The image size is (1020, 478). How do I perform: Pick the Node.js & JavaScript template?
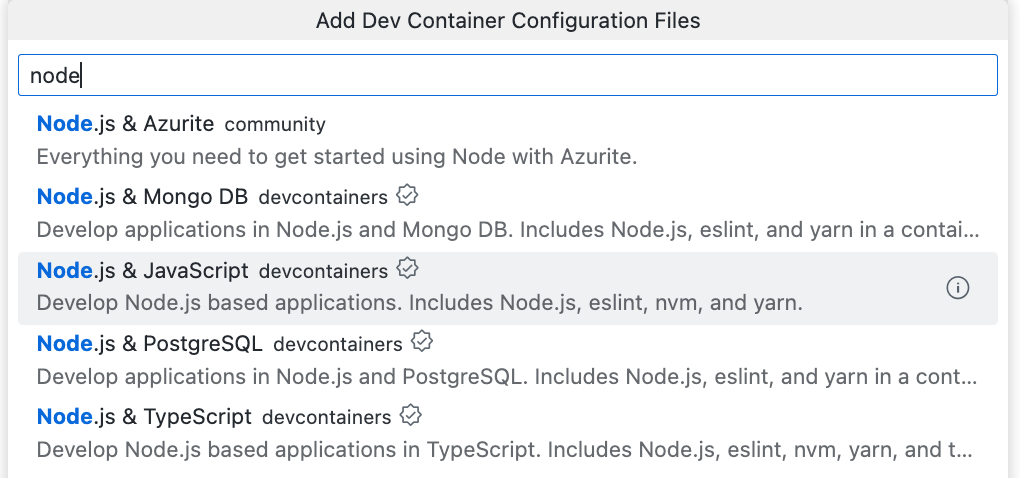142,270
